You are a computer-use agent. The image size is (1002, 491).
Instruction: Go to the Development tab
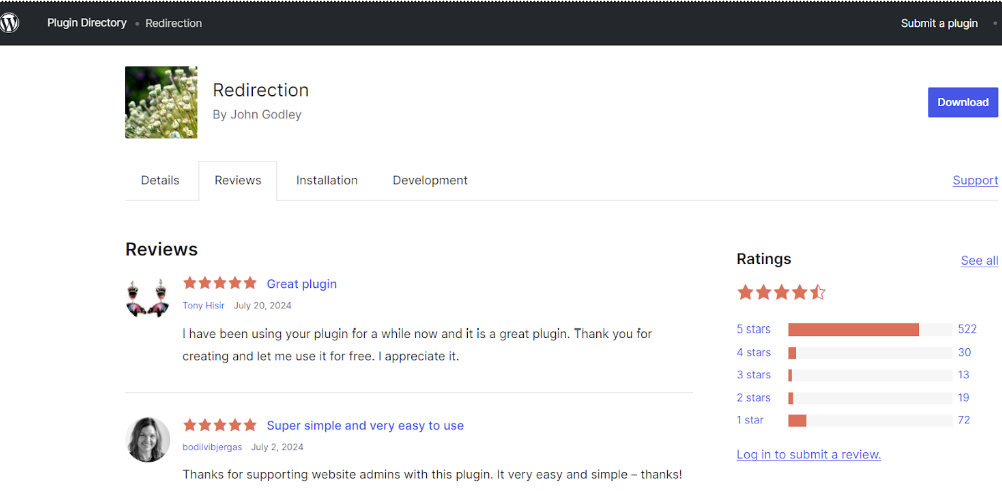point(430,180)
